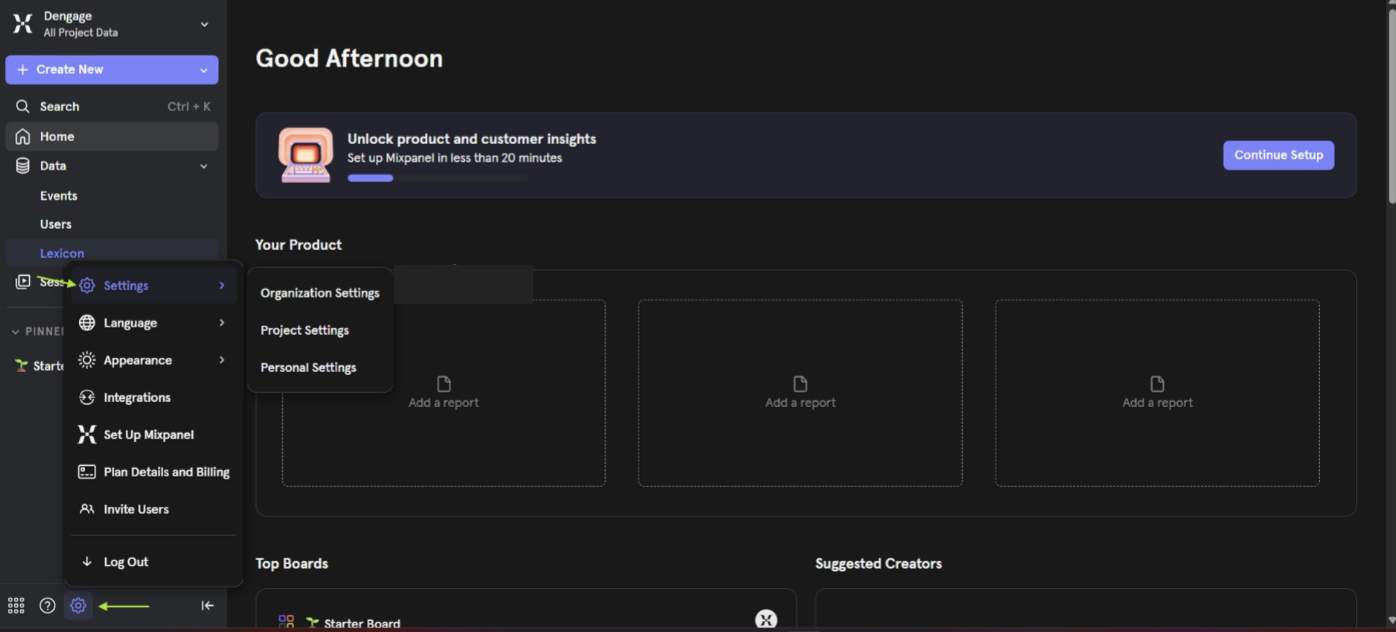The height and width of the screenshot is (632, 1396).
Task: Click the Appearance sun icon
Action: 87,360
